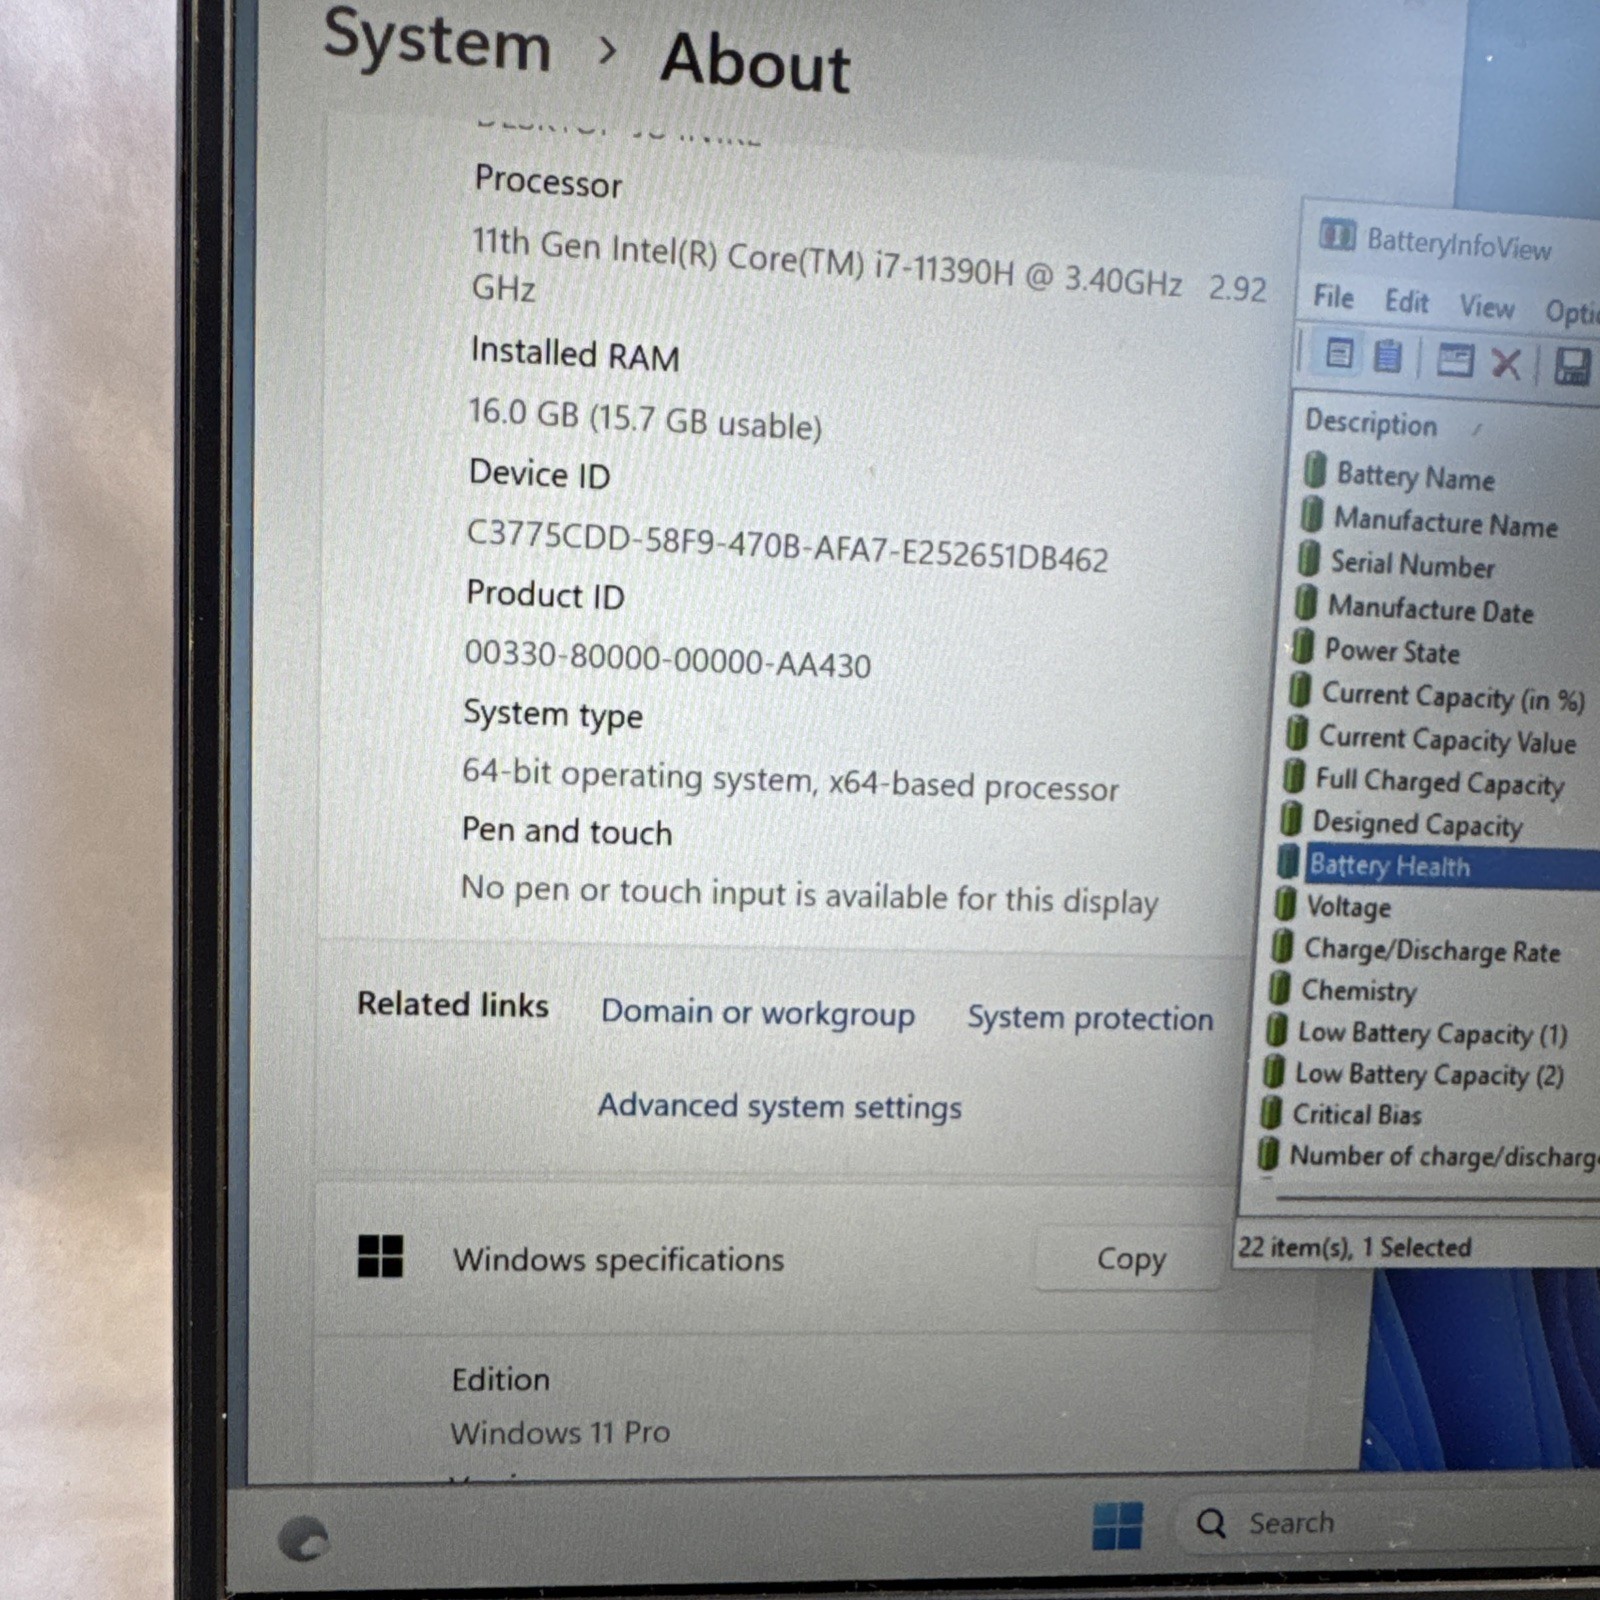
Task: Click the battery icon beside Voltage
Action: tap(1286, 904)
